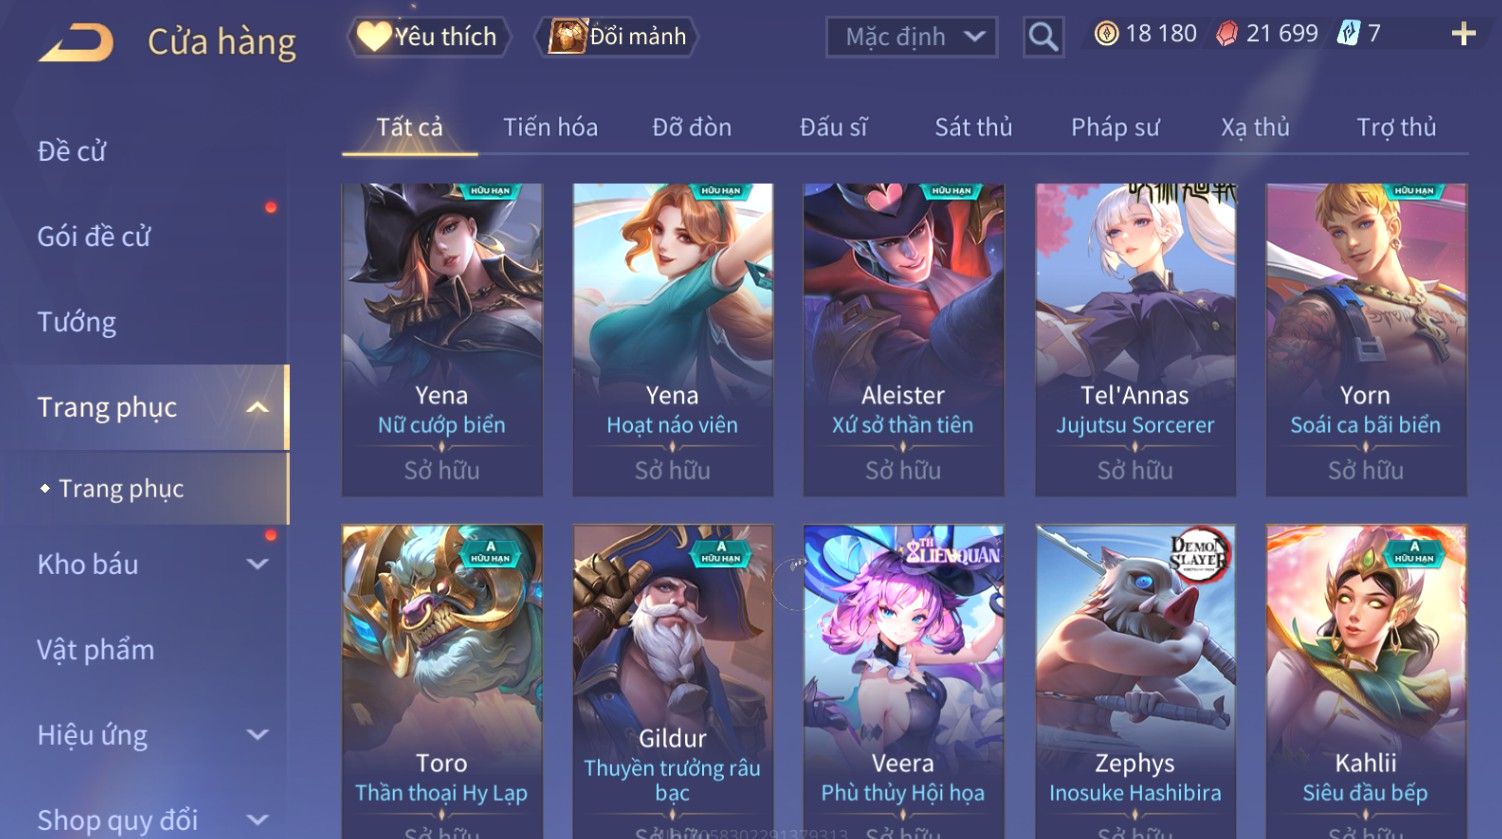This screenshot has height=839, width=1502.
Task: Select the Tiến hóa tab
Action: [550, 127]
